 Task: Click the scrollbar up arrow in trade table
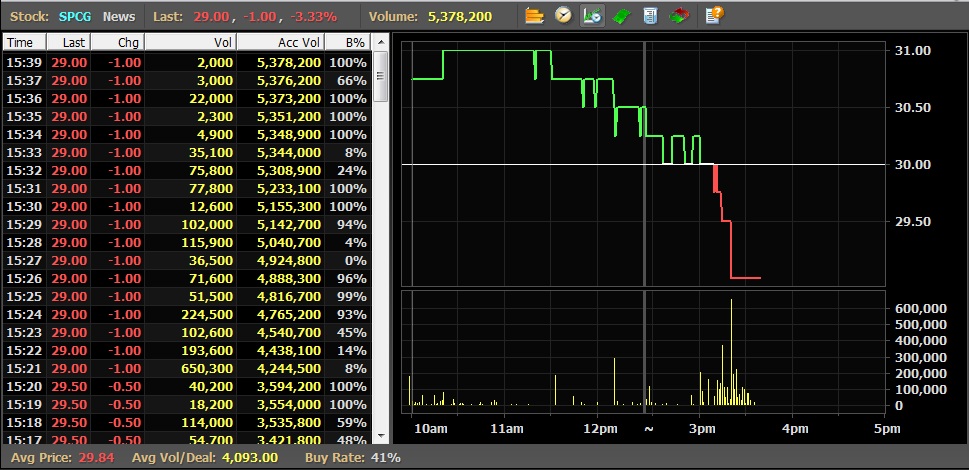point(381,42)
